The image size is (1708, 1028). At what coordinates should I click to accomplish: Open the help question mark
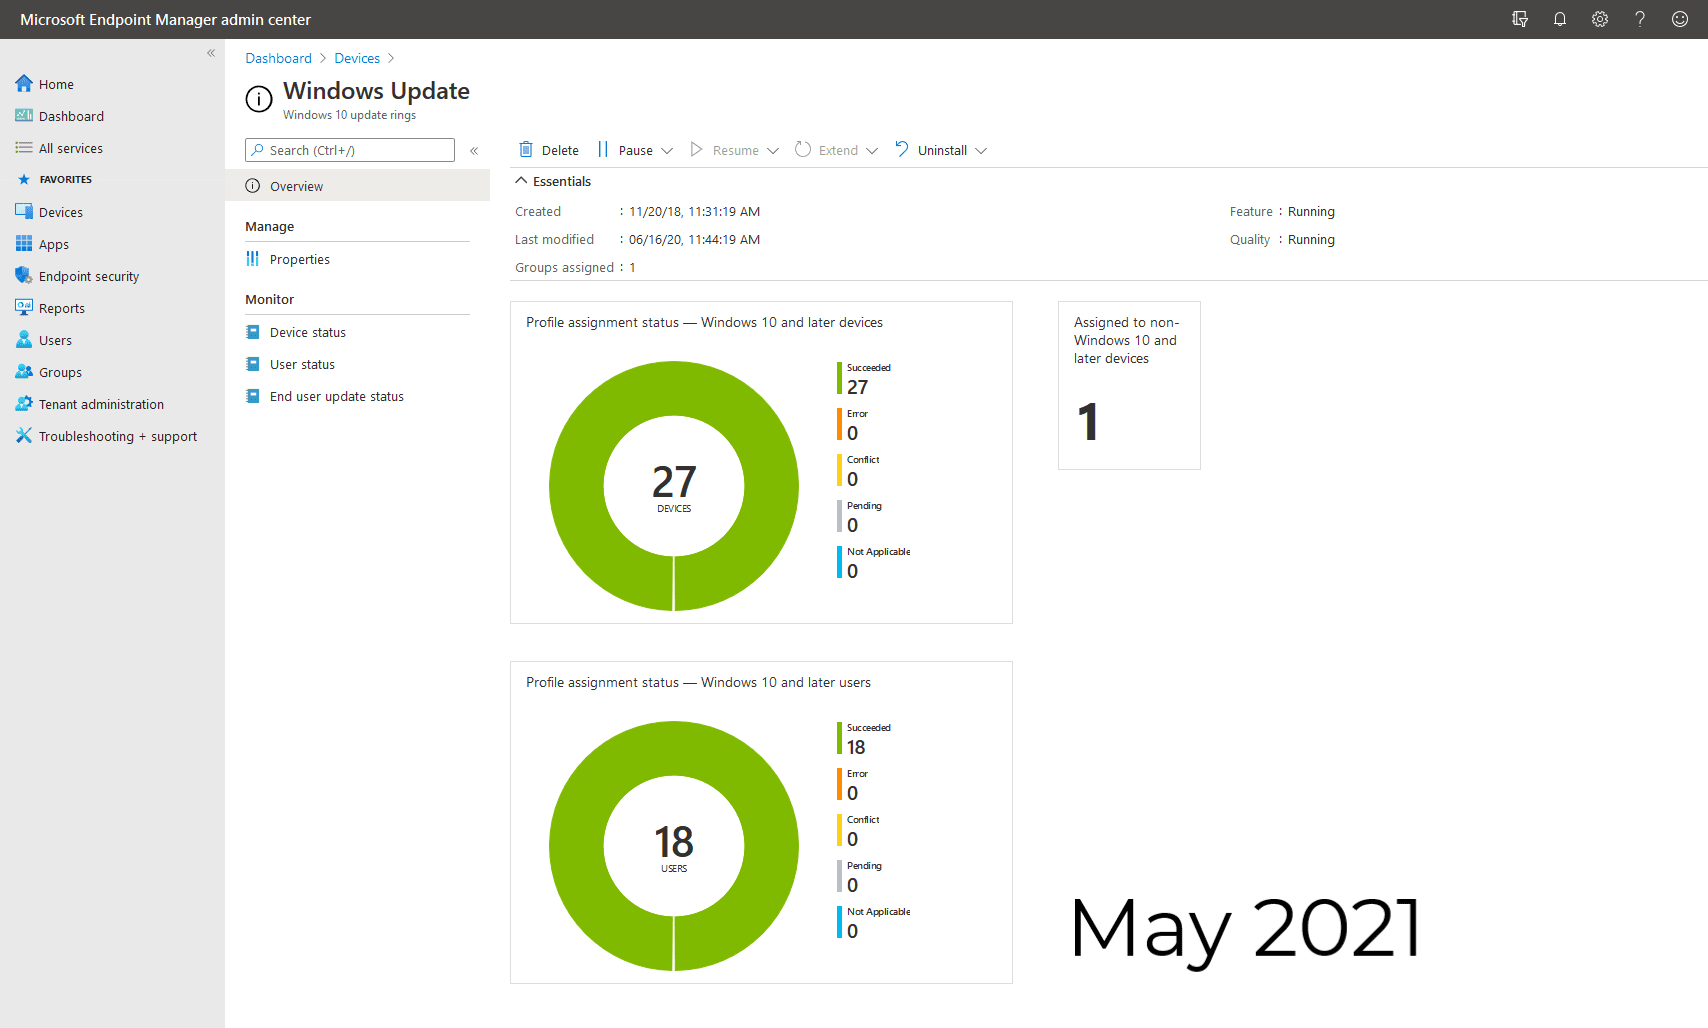tap(1640, 19)
